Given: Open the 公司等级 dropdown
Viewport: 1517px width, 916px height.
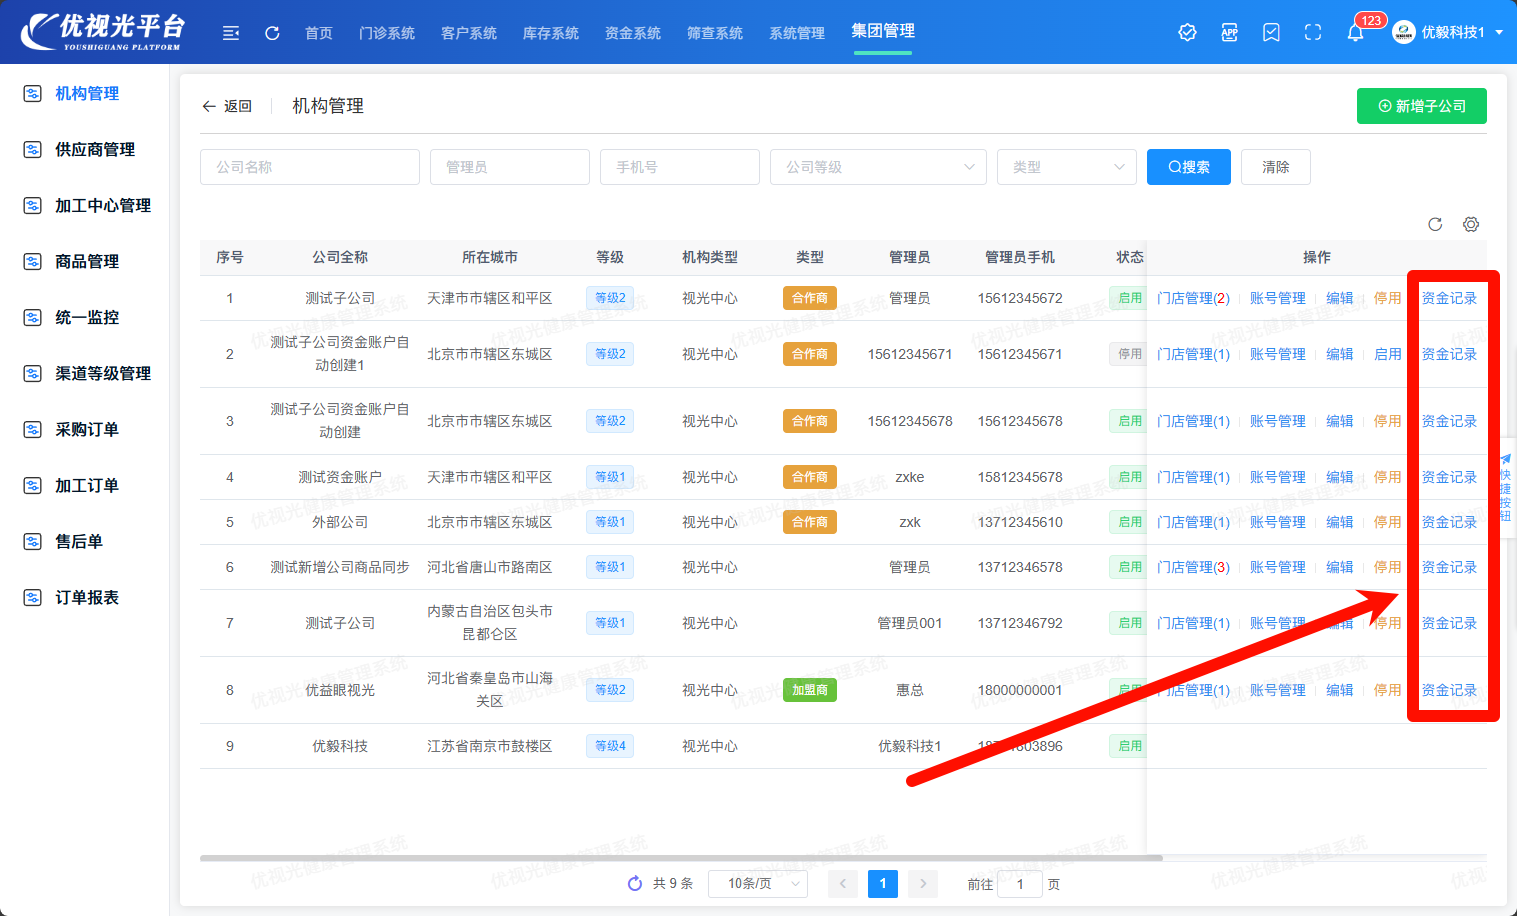Looking at the screenshot, I should (878, 167).
